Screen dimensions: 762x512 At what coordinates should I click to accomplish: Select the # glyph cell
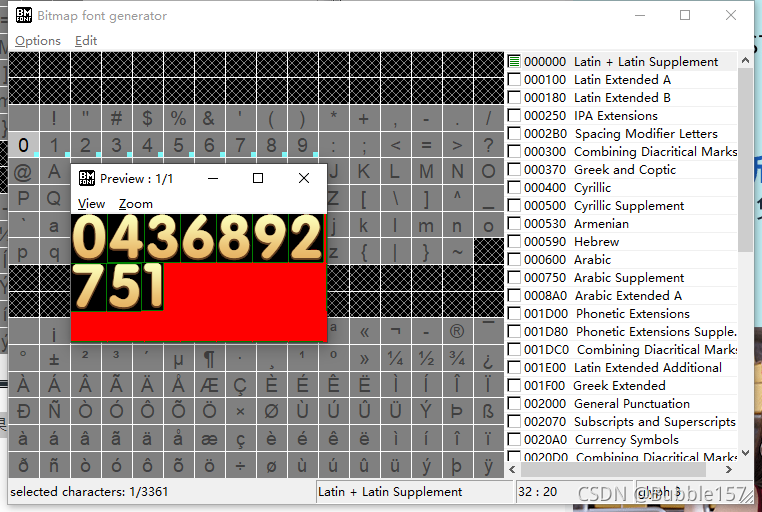[116, 118]
